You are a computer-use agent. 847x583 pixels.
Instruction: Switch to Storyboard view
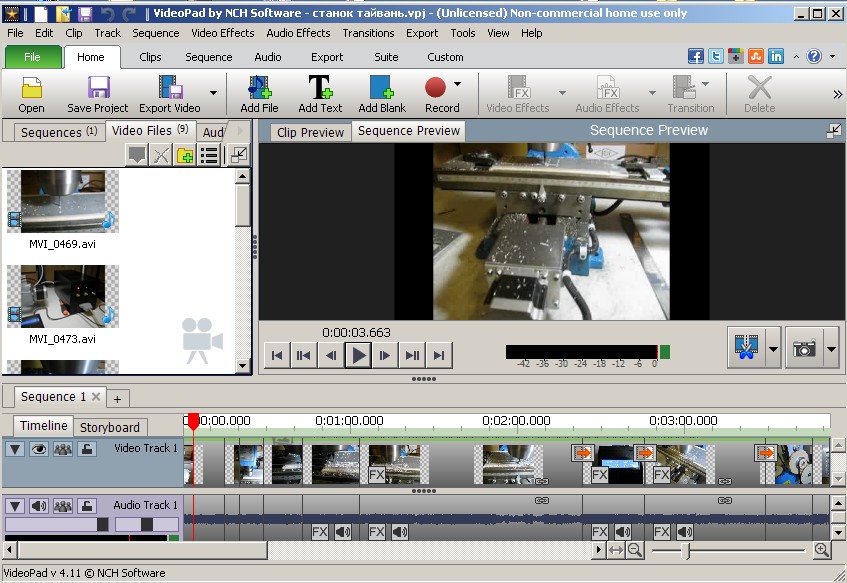point(110,427)
